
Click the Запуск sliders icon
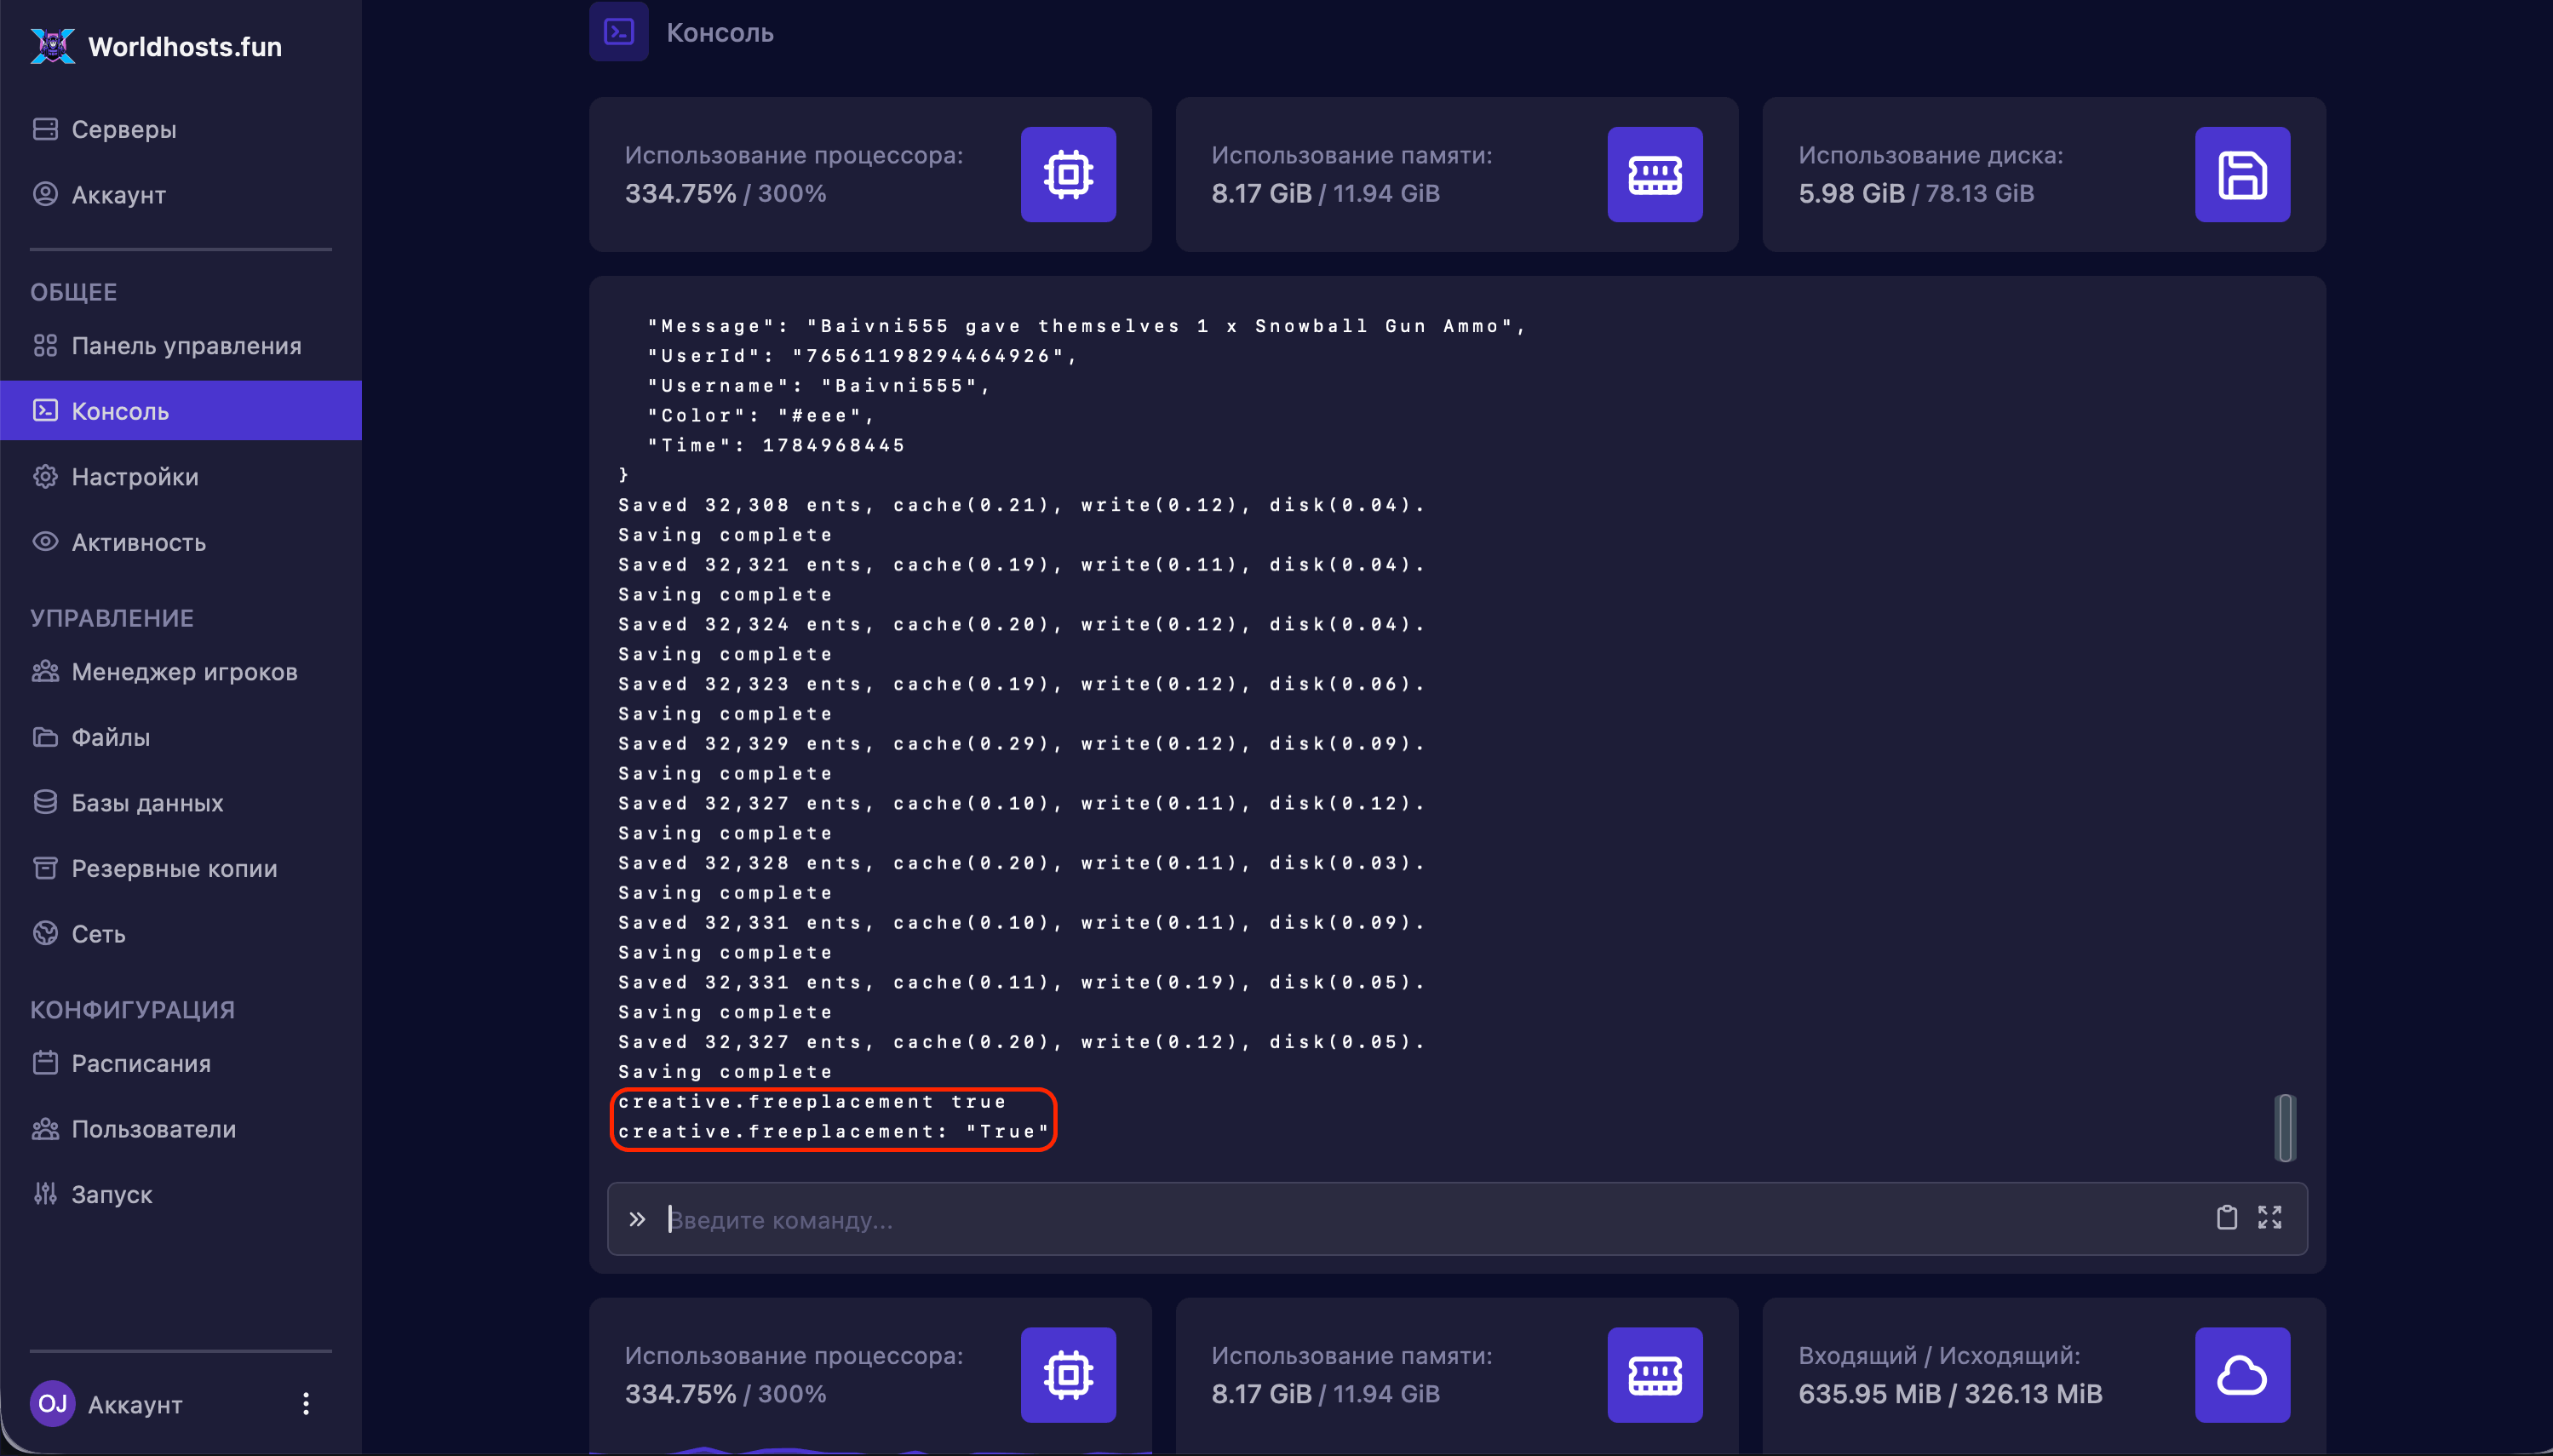[x=45, y=1193]
